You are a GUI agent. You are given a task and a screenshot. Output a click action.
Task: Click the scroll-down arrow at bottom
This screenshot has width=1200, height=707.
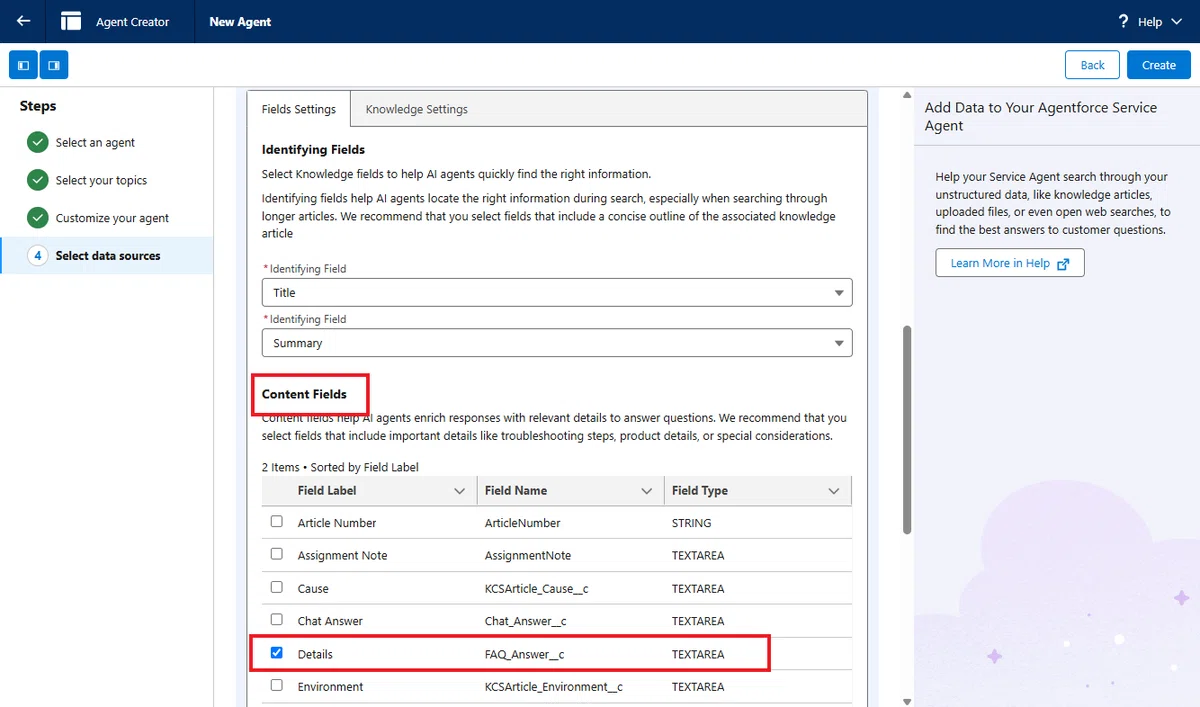click(906, 701)
